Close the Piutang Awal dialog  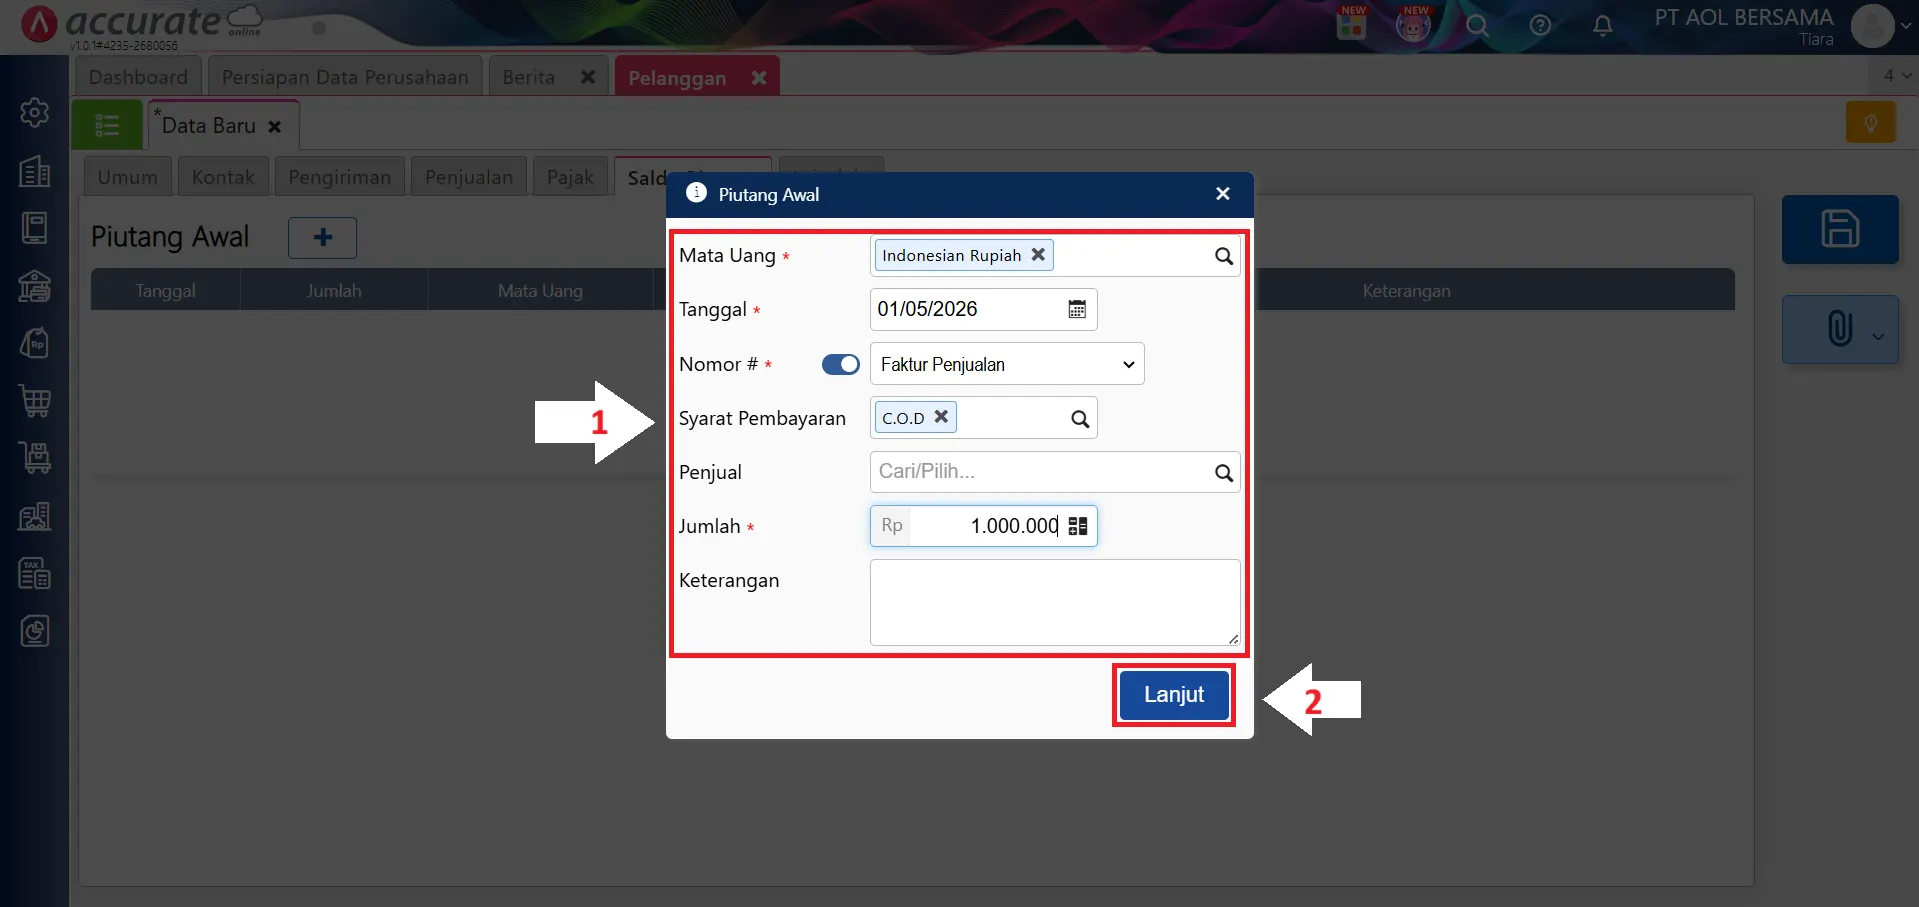point(1222,194)
